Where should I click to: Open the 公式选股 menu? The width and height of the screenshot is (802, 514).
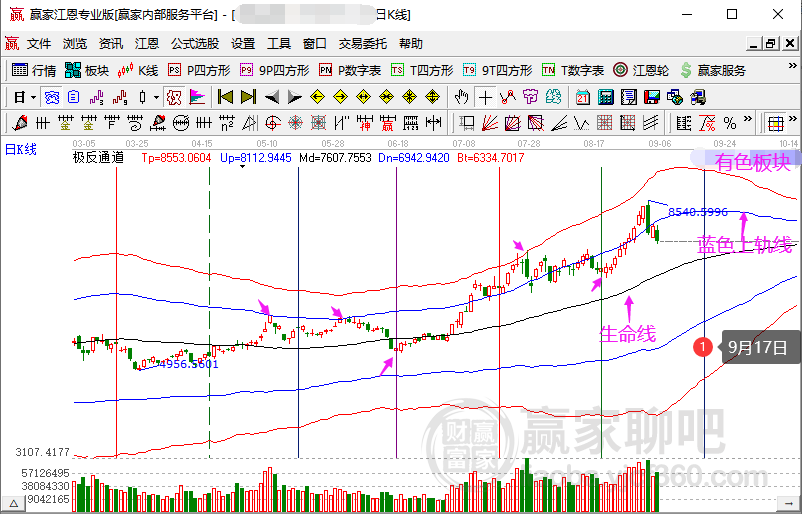point(195,43)
